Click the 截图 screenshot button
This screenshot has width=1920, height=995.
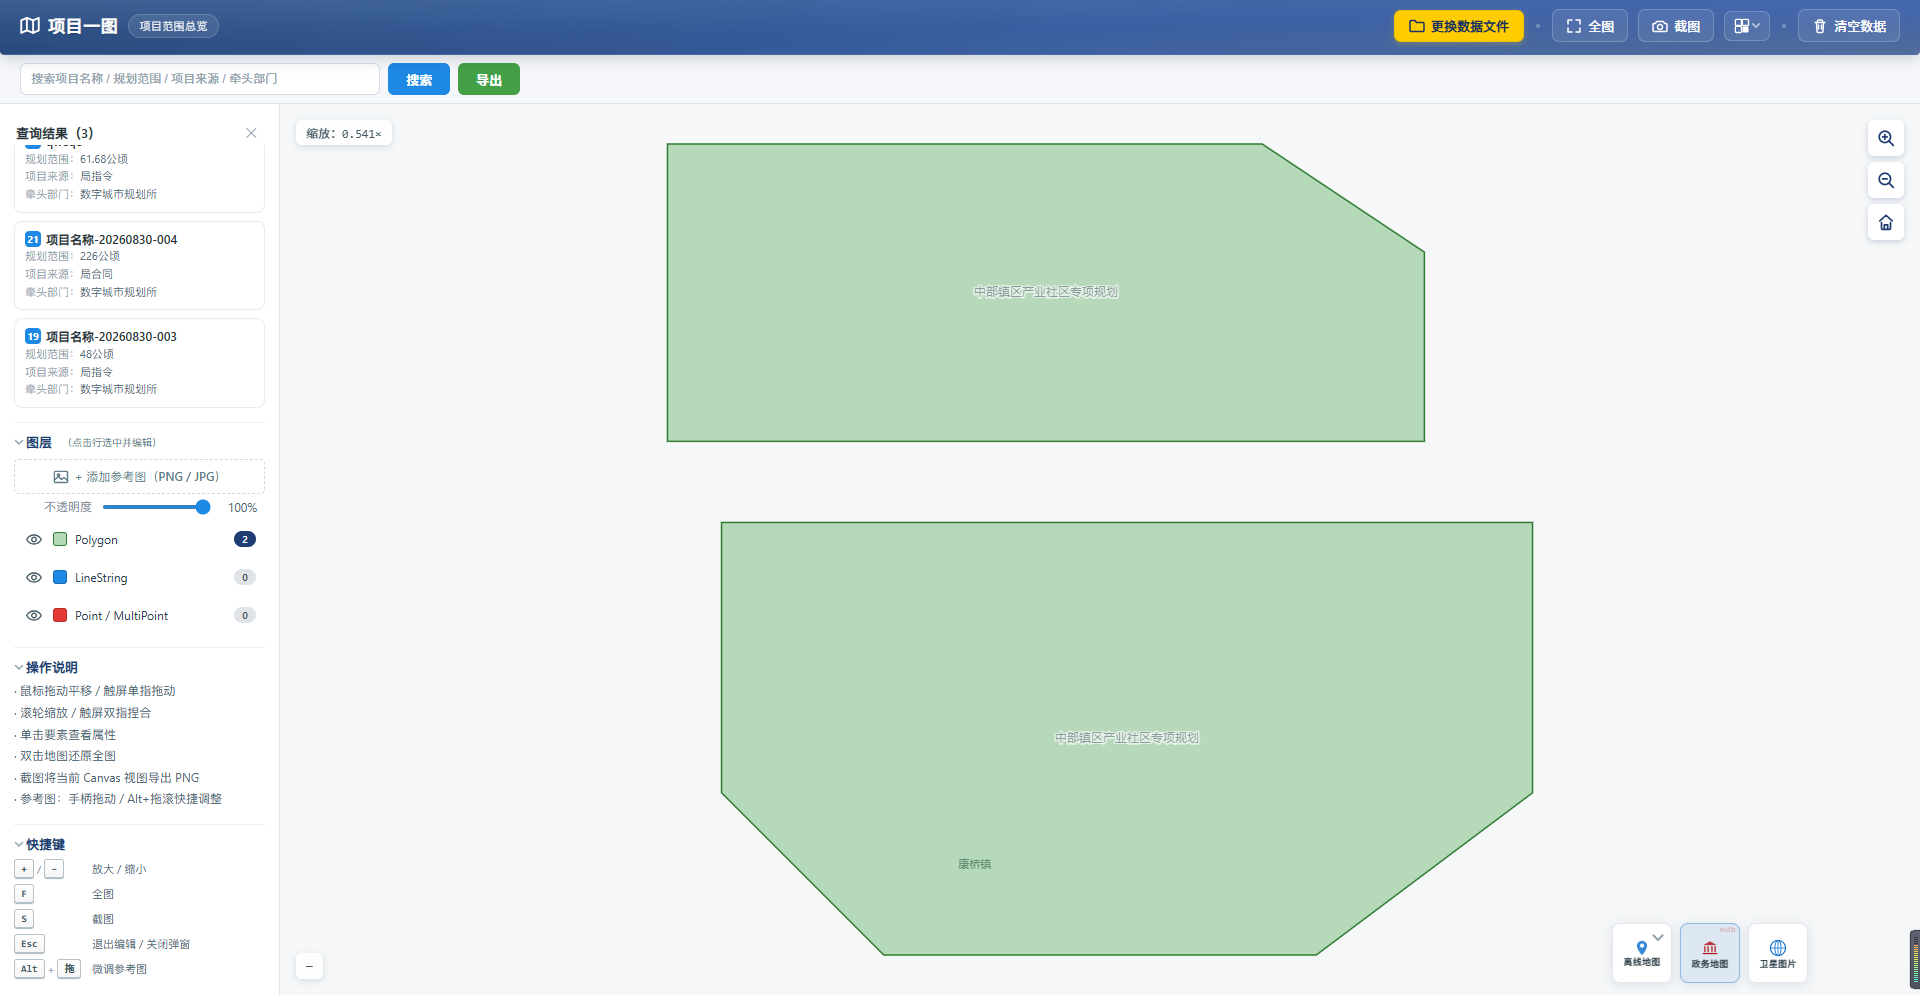(x=1676, y=26)
